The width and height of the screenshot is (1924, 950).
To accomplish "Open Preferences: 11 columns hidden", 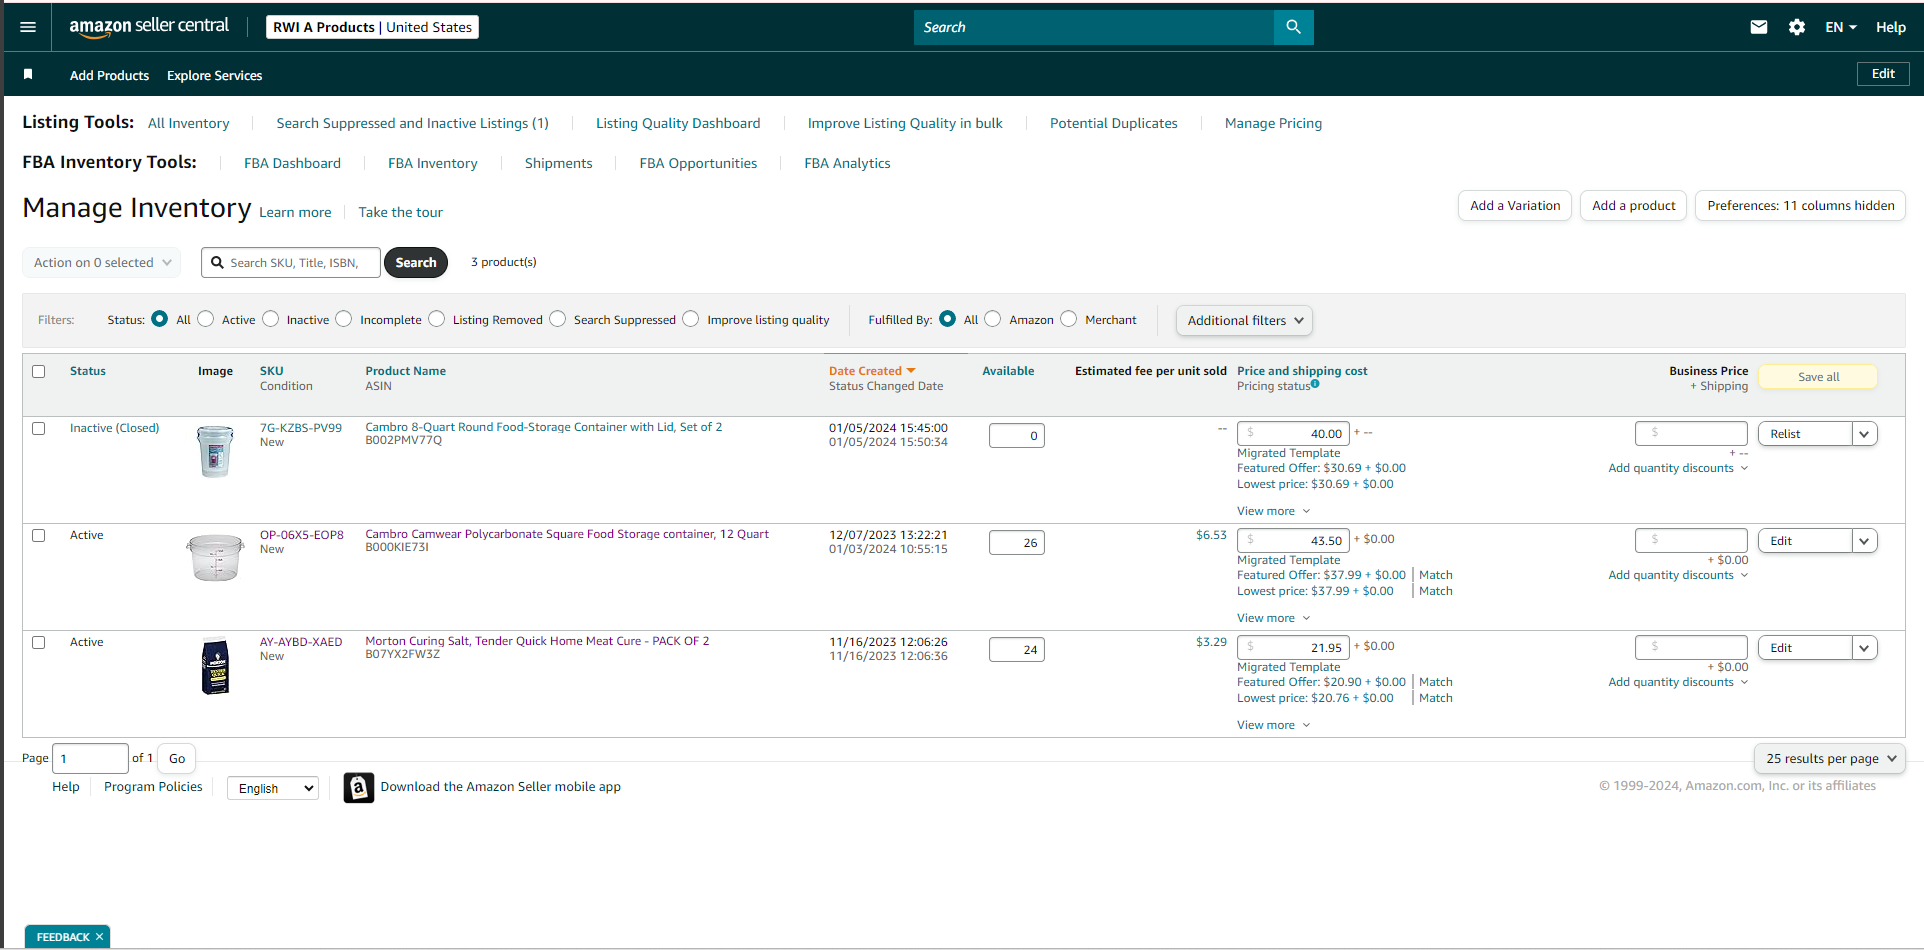I will click(1801, 206).
